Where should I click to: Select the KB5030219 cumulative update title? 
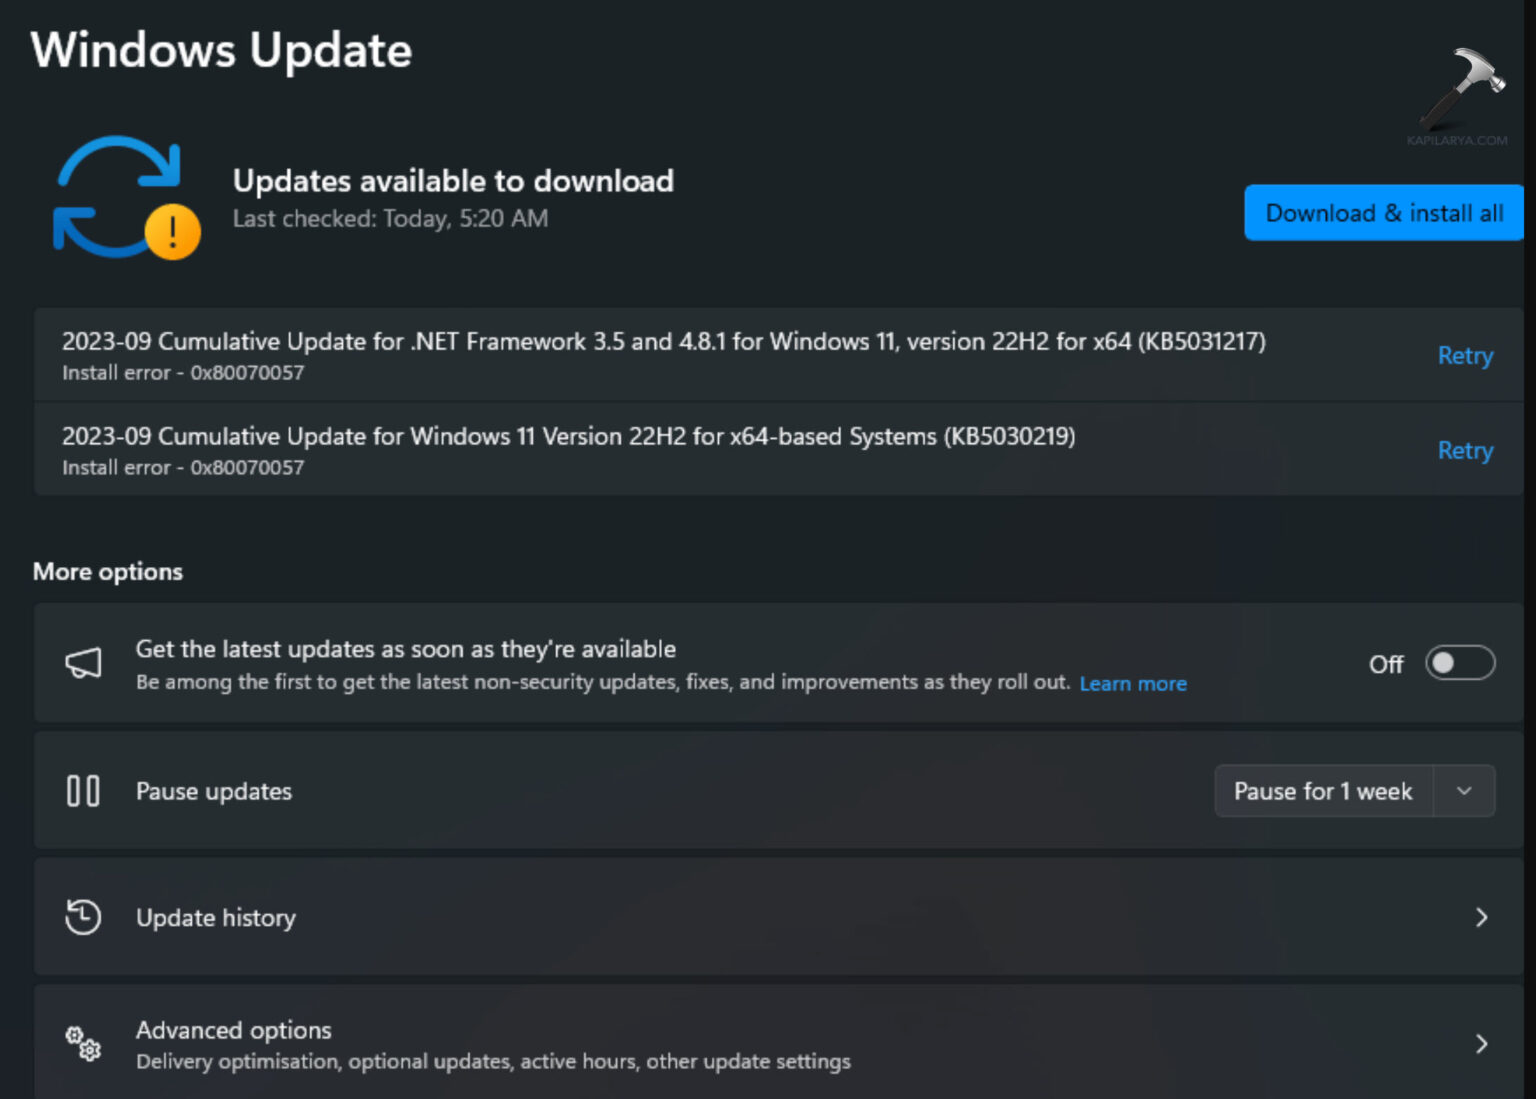tap(568, 436)
